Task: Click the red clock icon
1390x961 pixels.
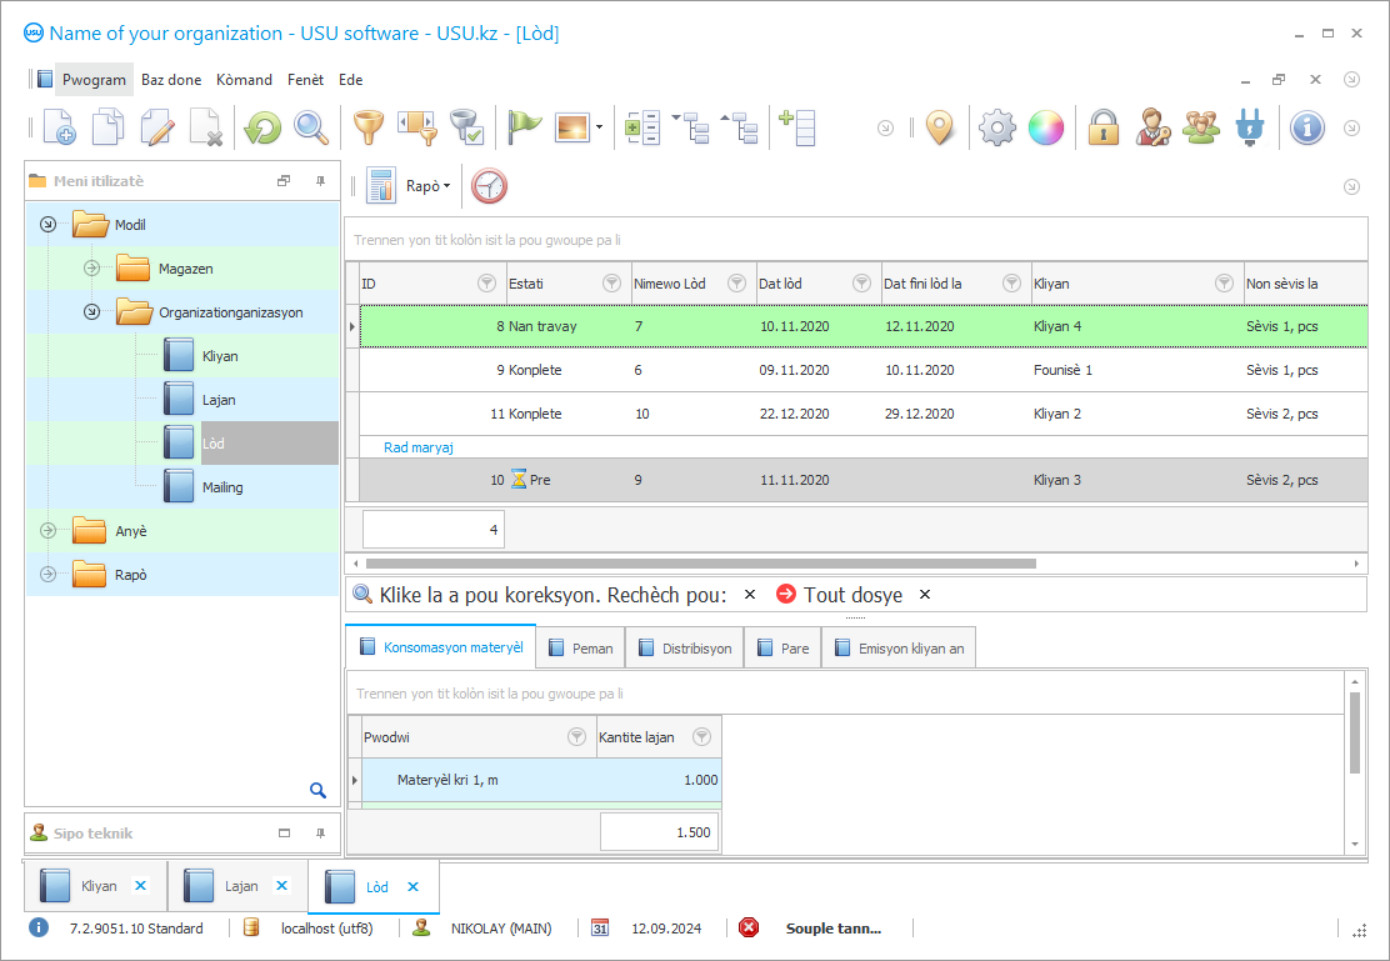Action: coord(489,186)
